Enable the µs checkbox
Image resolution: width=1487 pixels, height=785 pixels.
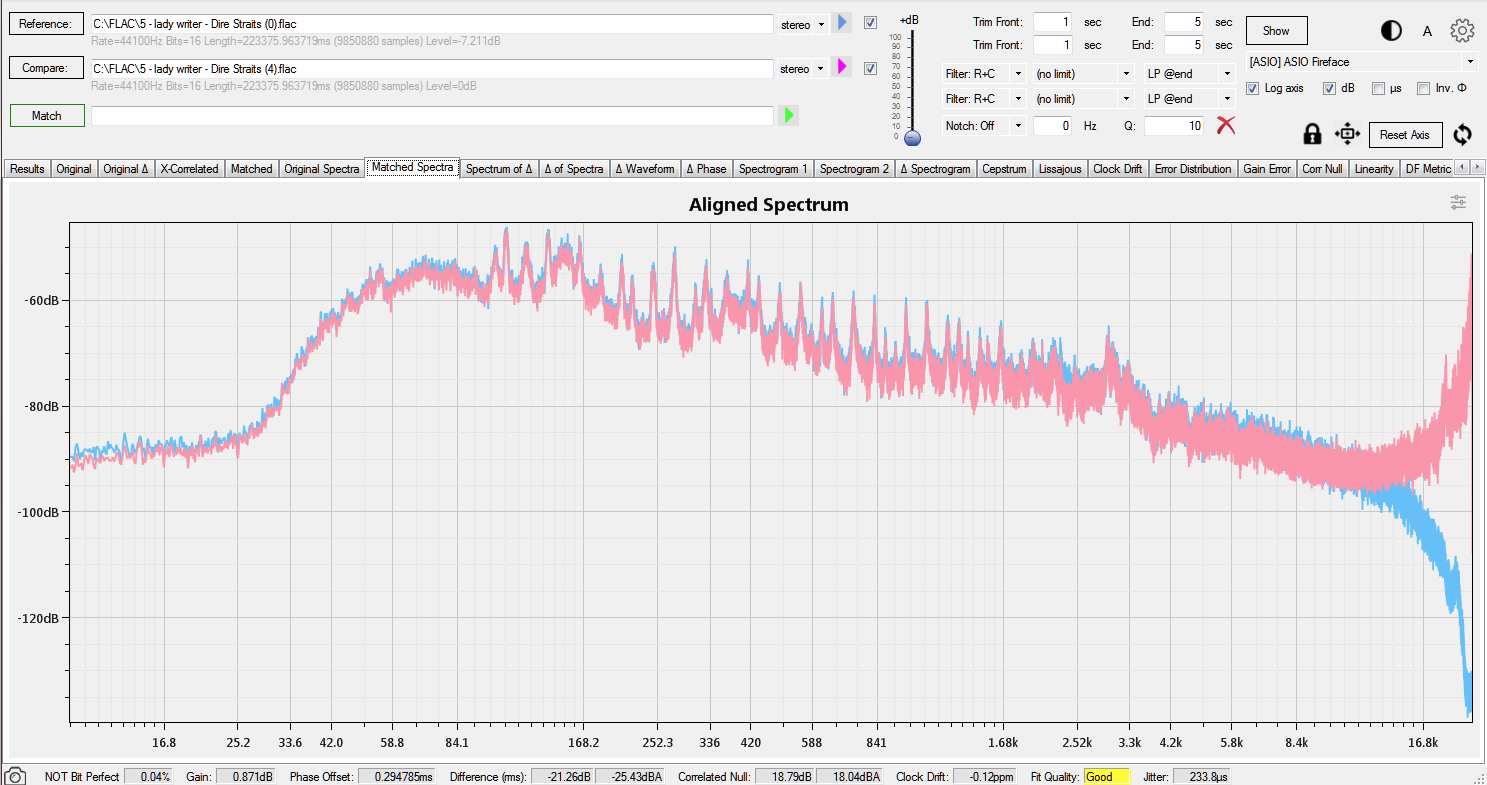(x=1378, y=88)
